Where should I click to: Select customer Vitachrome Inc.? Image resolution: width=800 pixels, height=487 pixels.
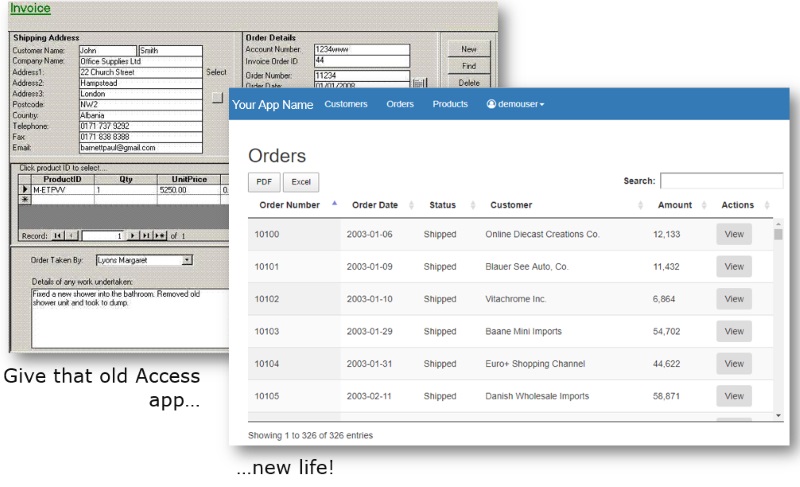click(515, 299)
